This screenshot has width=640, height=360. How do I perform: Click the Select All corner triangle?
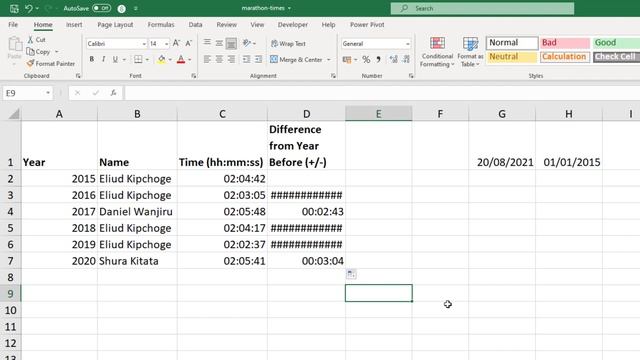(14, 114)
